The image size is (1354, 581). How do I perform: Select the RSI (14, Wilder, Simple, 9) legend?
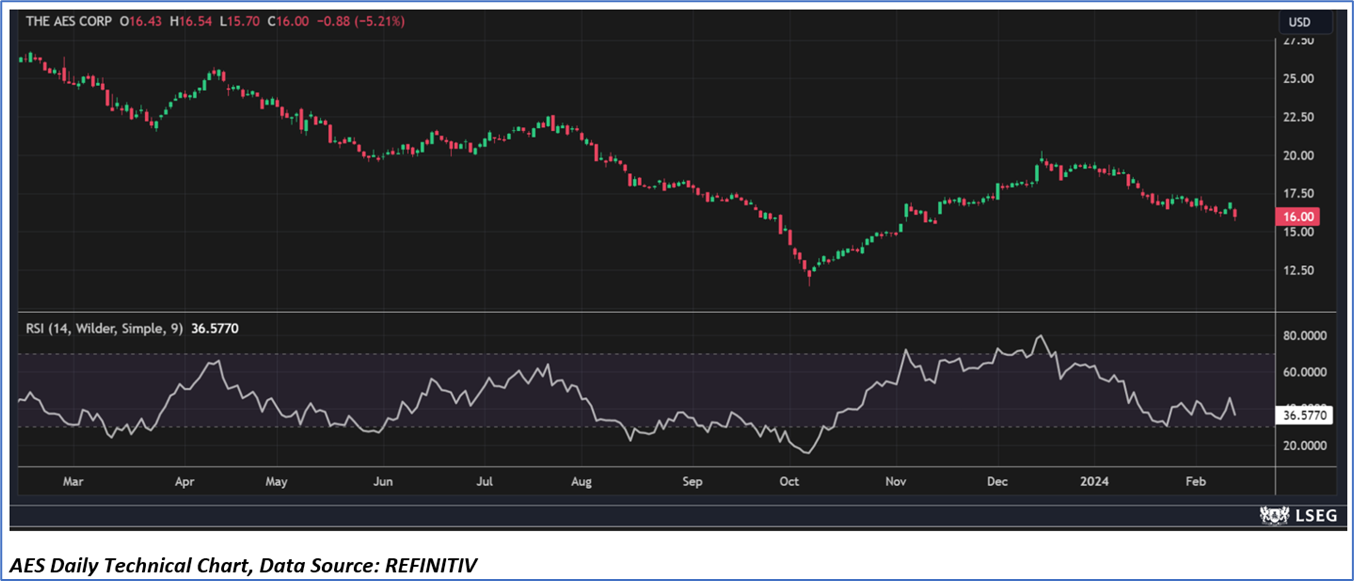pos(101,327)
